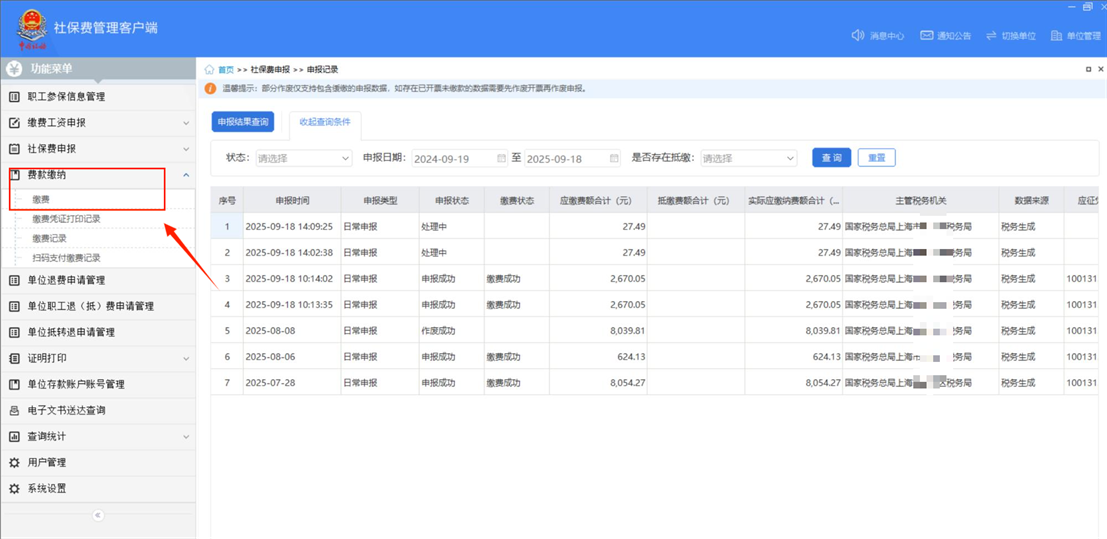Open 用户管理 user management menu
The width and height of the screenshot is (1107, 539).
(x=46, y=463)
